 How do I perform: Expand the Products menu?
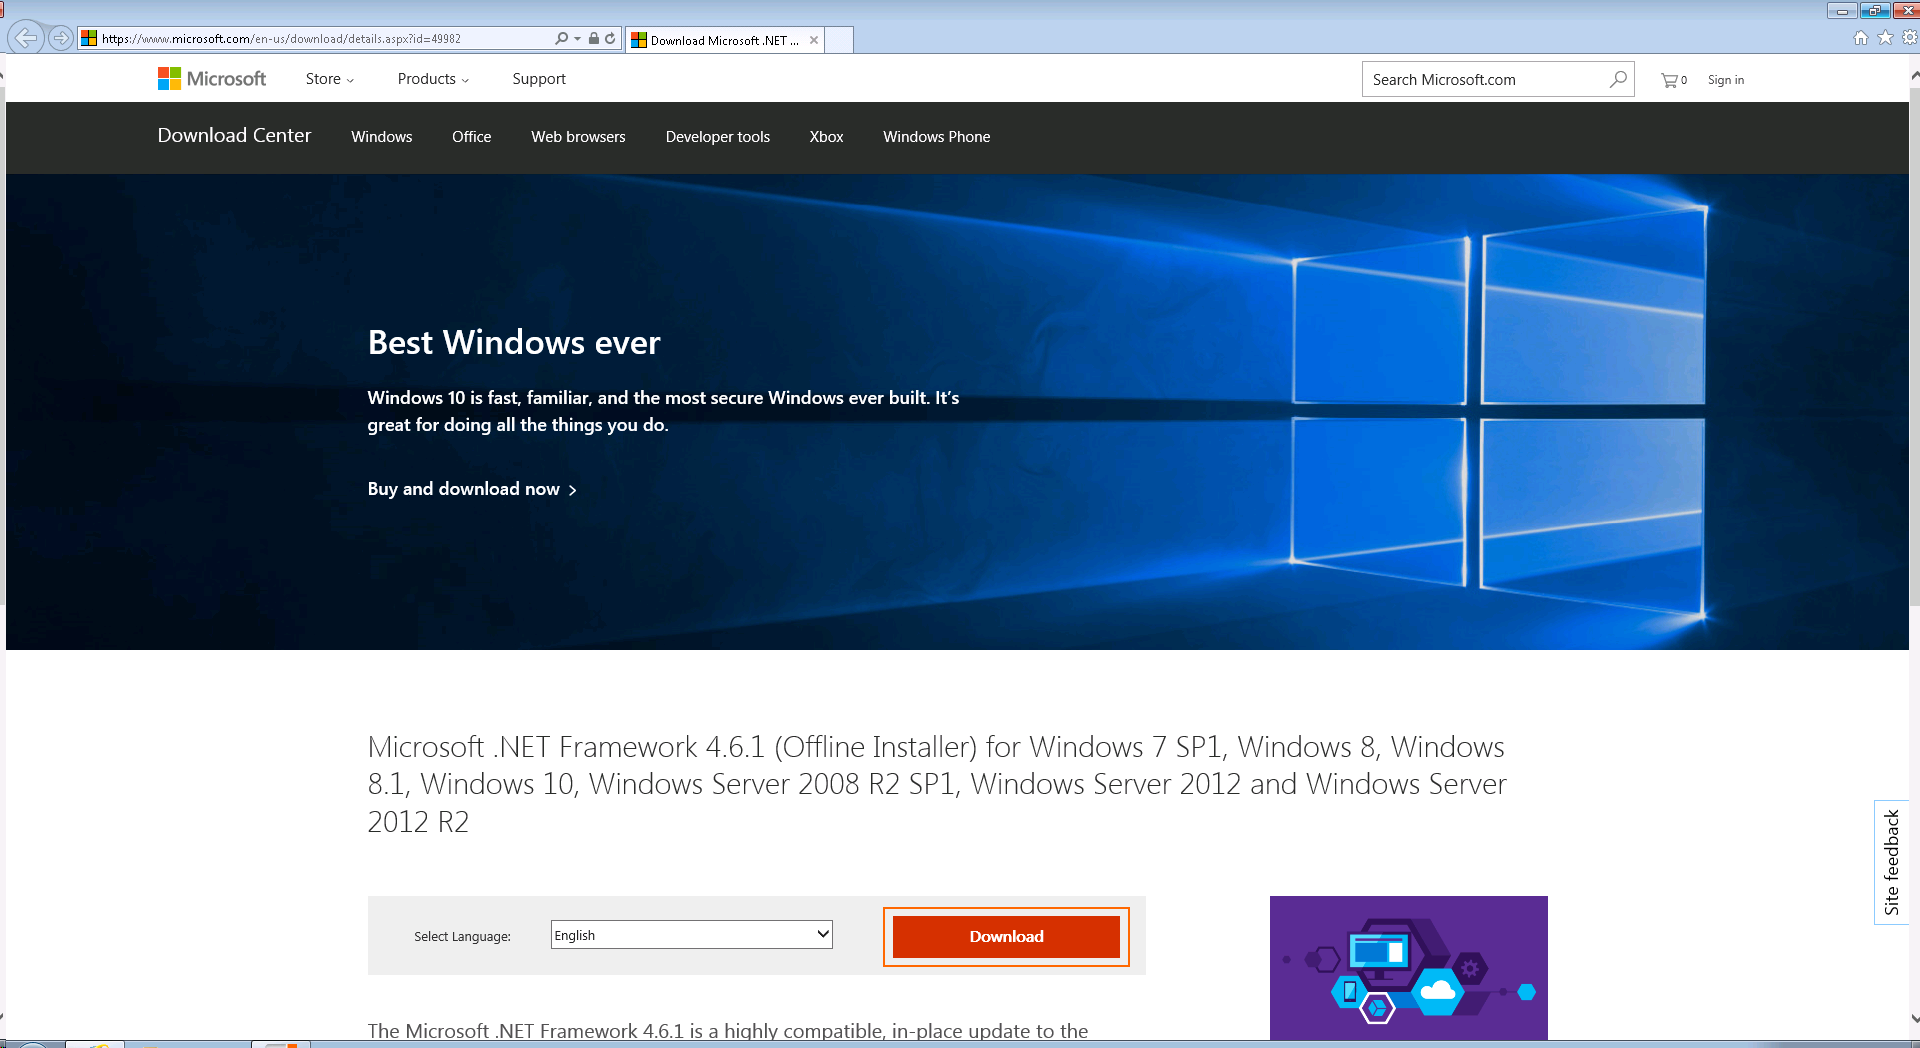433,79
